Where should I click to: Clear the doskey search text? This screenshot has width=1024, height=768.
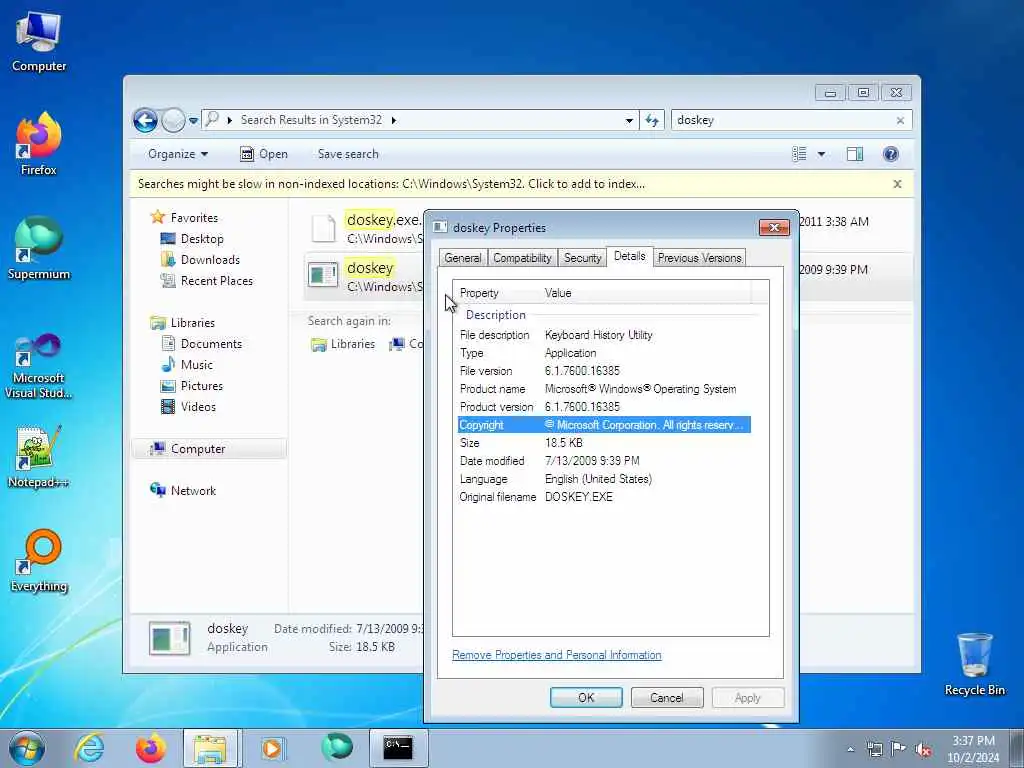(x=900, y=121)
